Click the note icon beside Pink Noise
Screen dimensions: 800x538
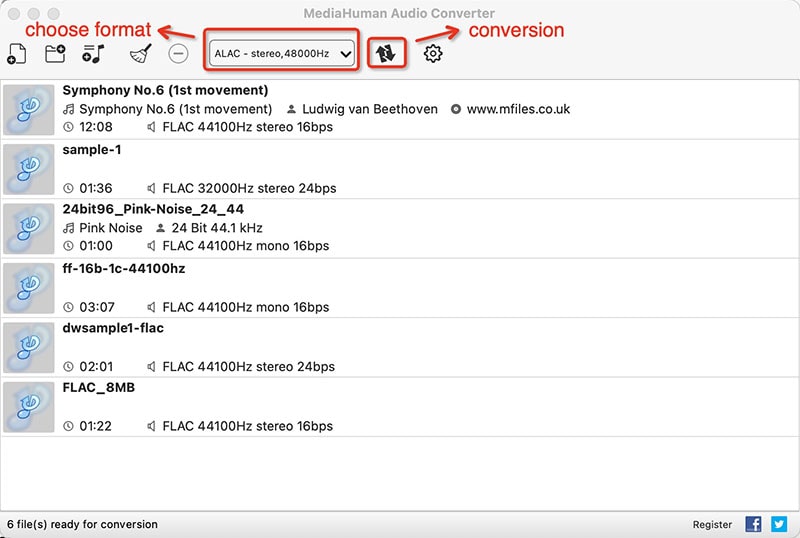tap(68, 228)
